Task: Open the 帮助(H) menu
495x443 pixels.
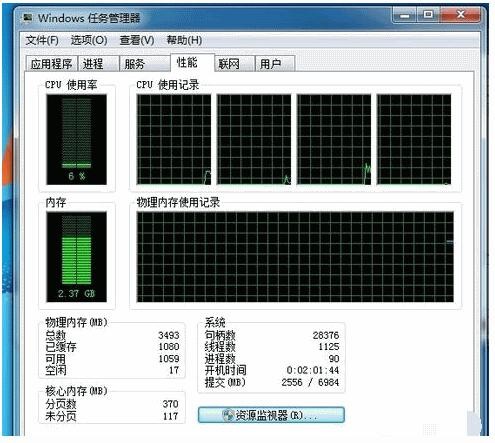Action: (x=184, y=40)
